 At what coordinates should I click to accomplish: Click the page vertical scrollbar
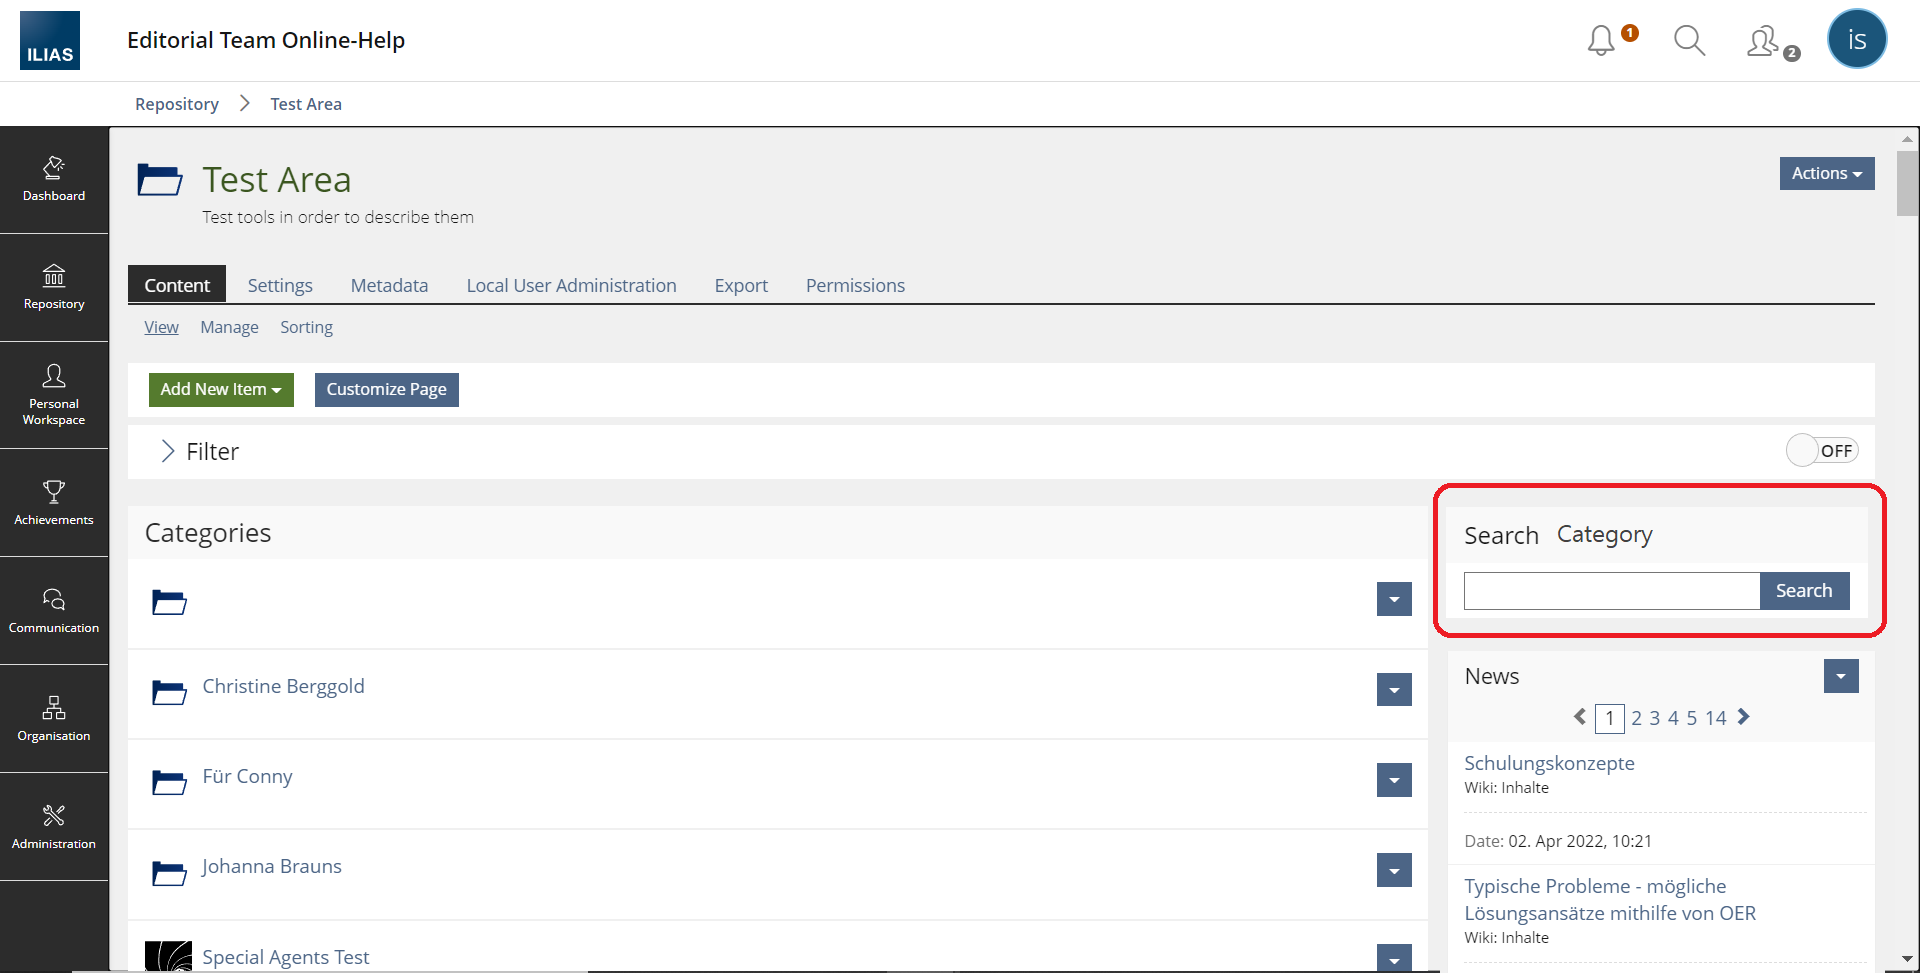pos(1908,183)
